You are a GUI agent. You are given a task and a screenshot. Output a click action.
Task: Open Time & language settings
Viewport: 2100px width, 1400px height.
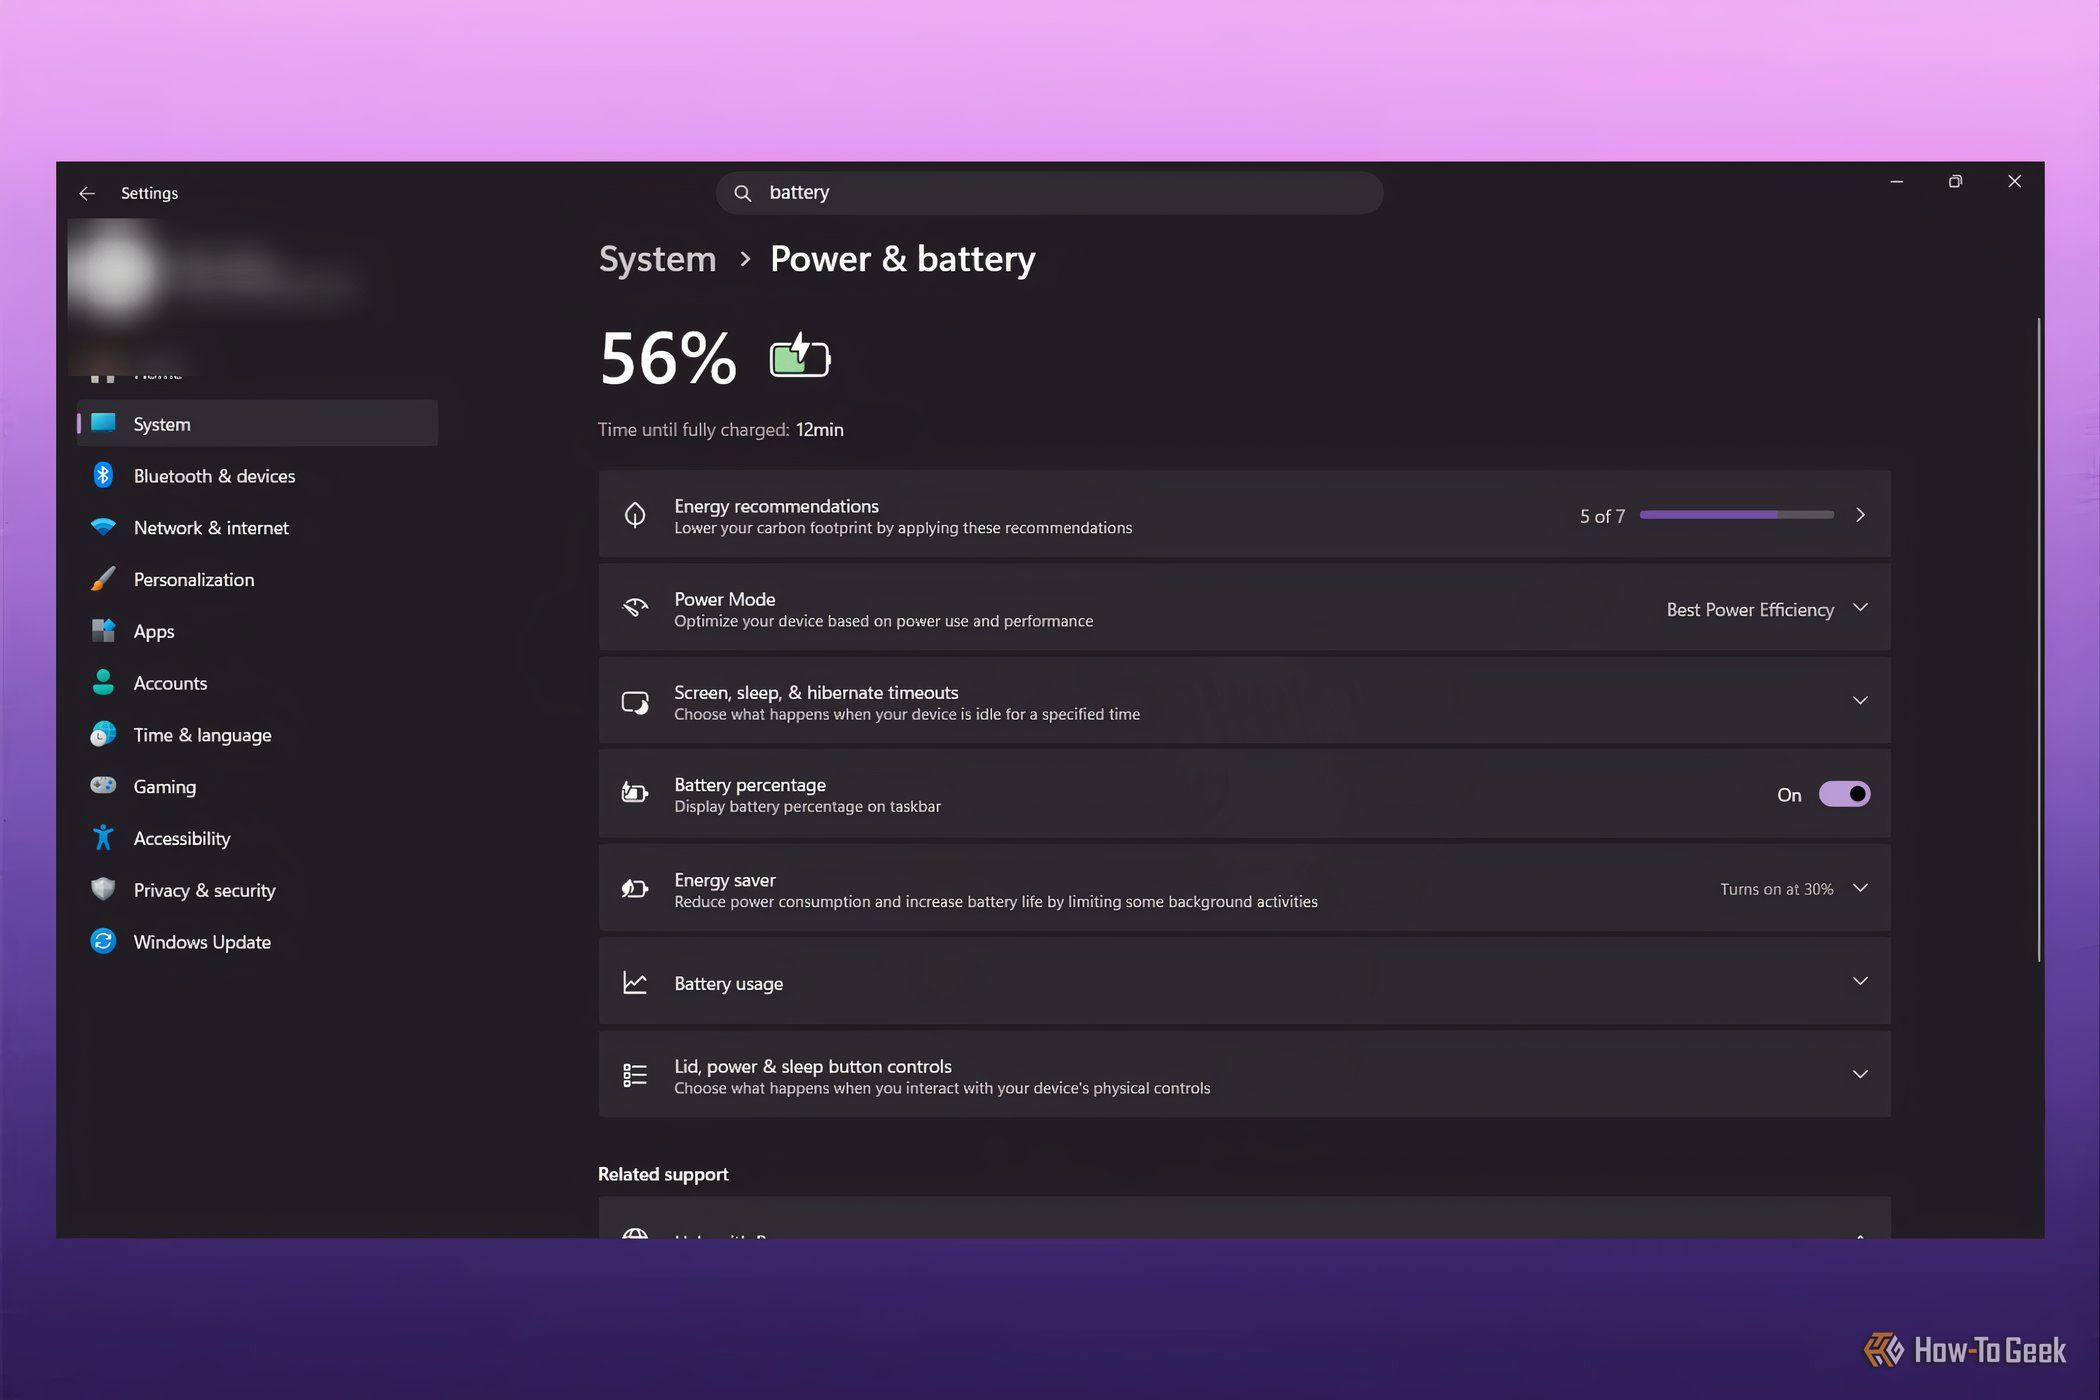click(257, 734)
